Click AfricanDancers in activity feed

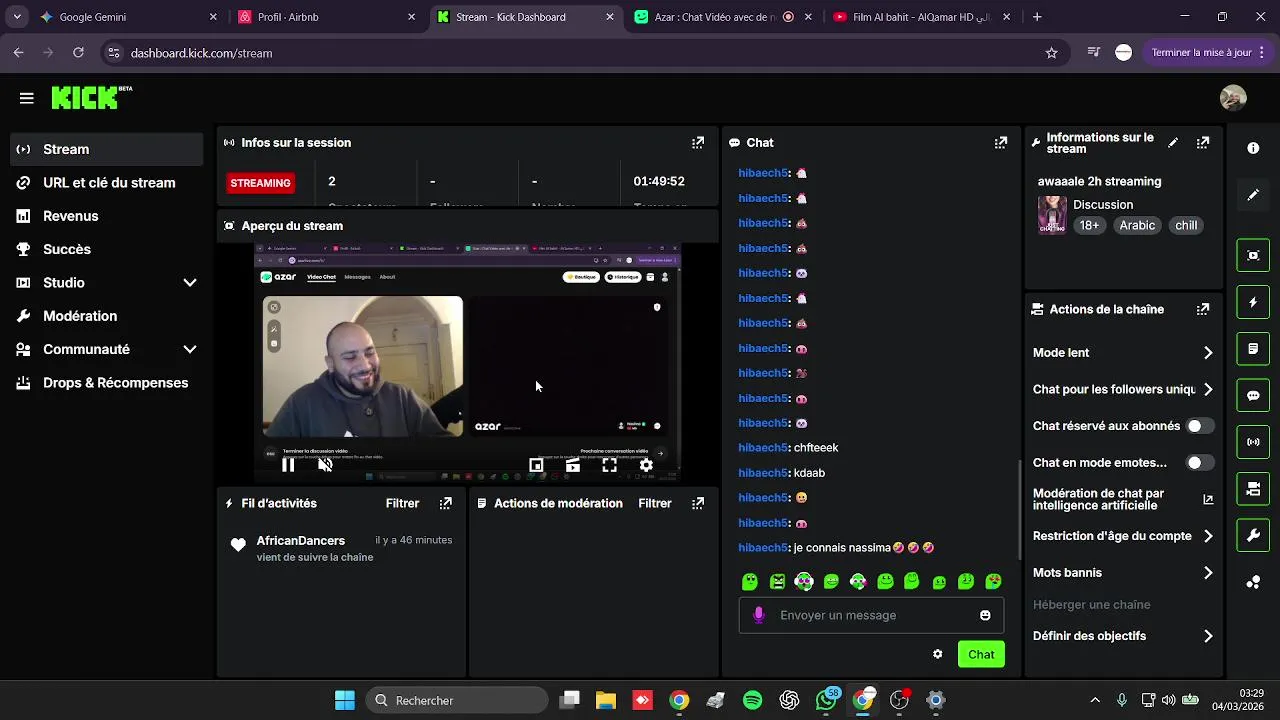301,541
